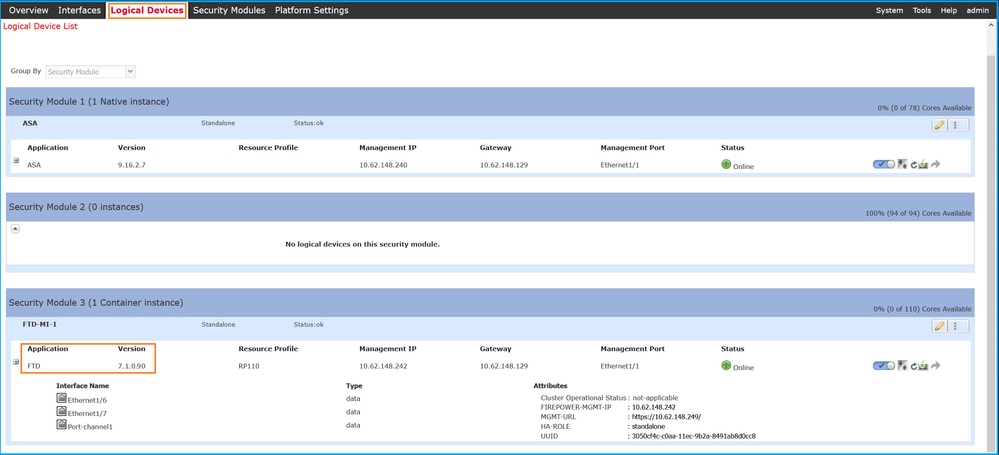Open the Overview tab

29,10
